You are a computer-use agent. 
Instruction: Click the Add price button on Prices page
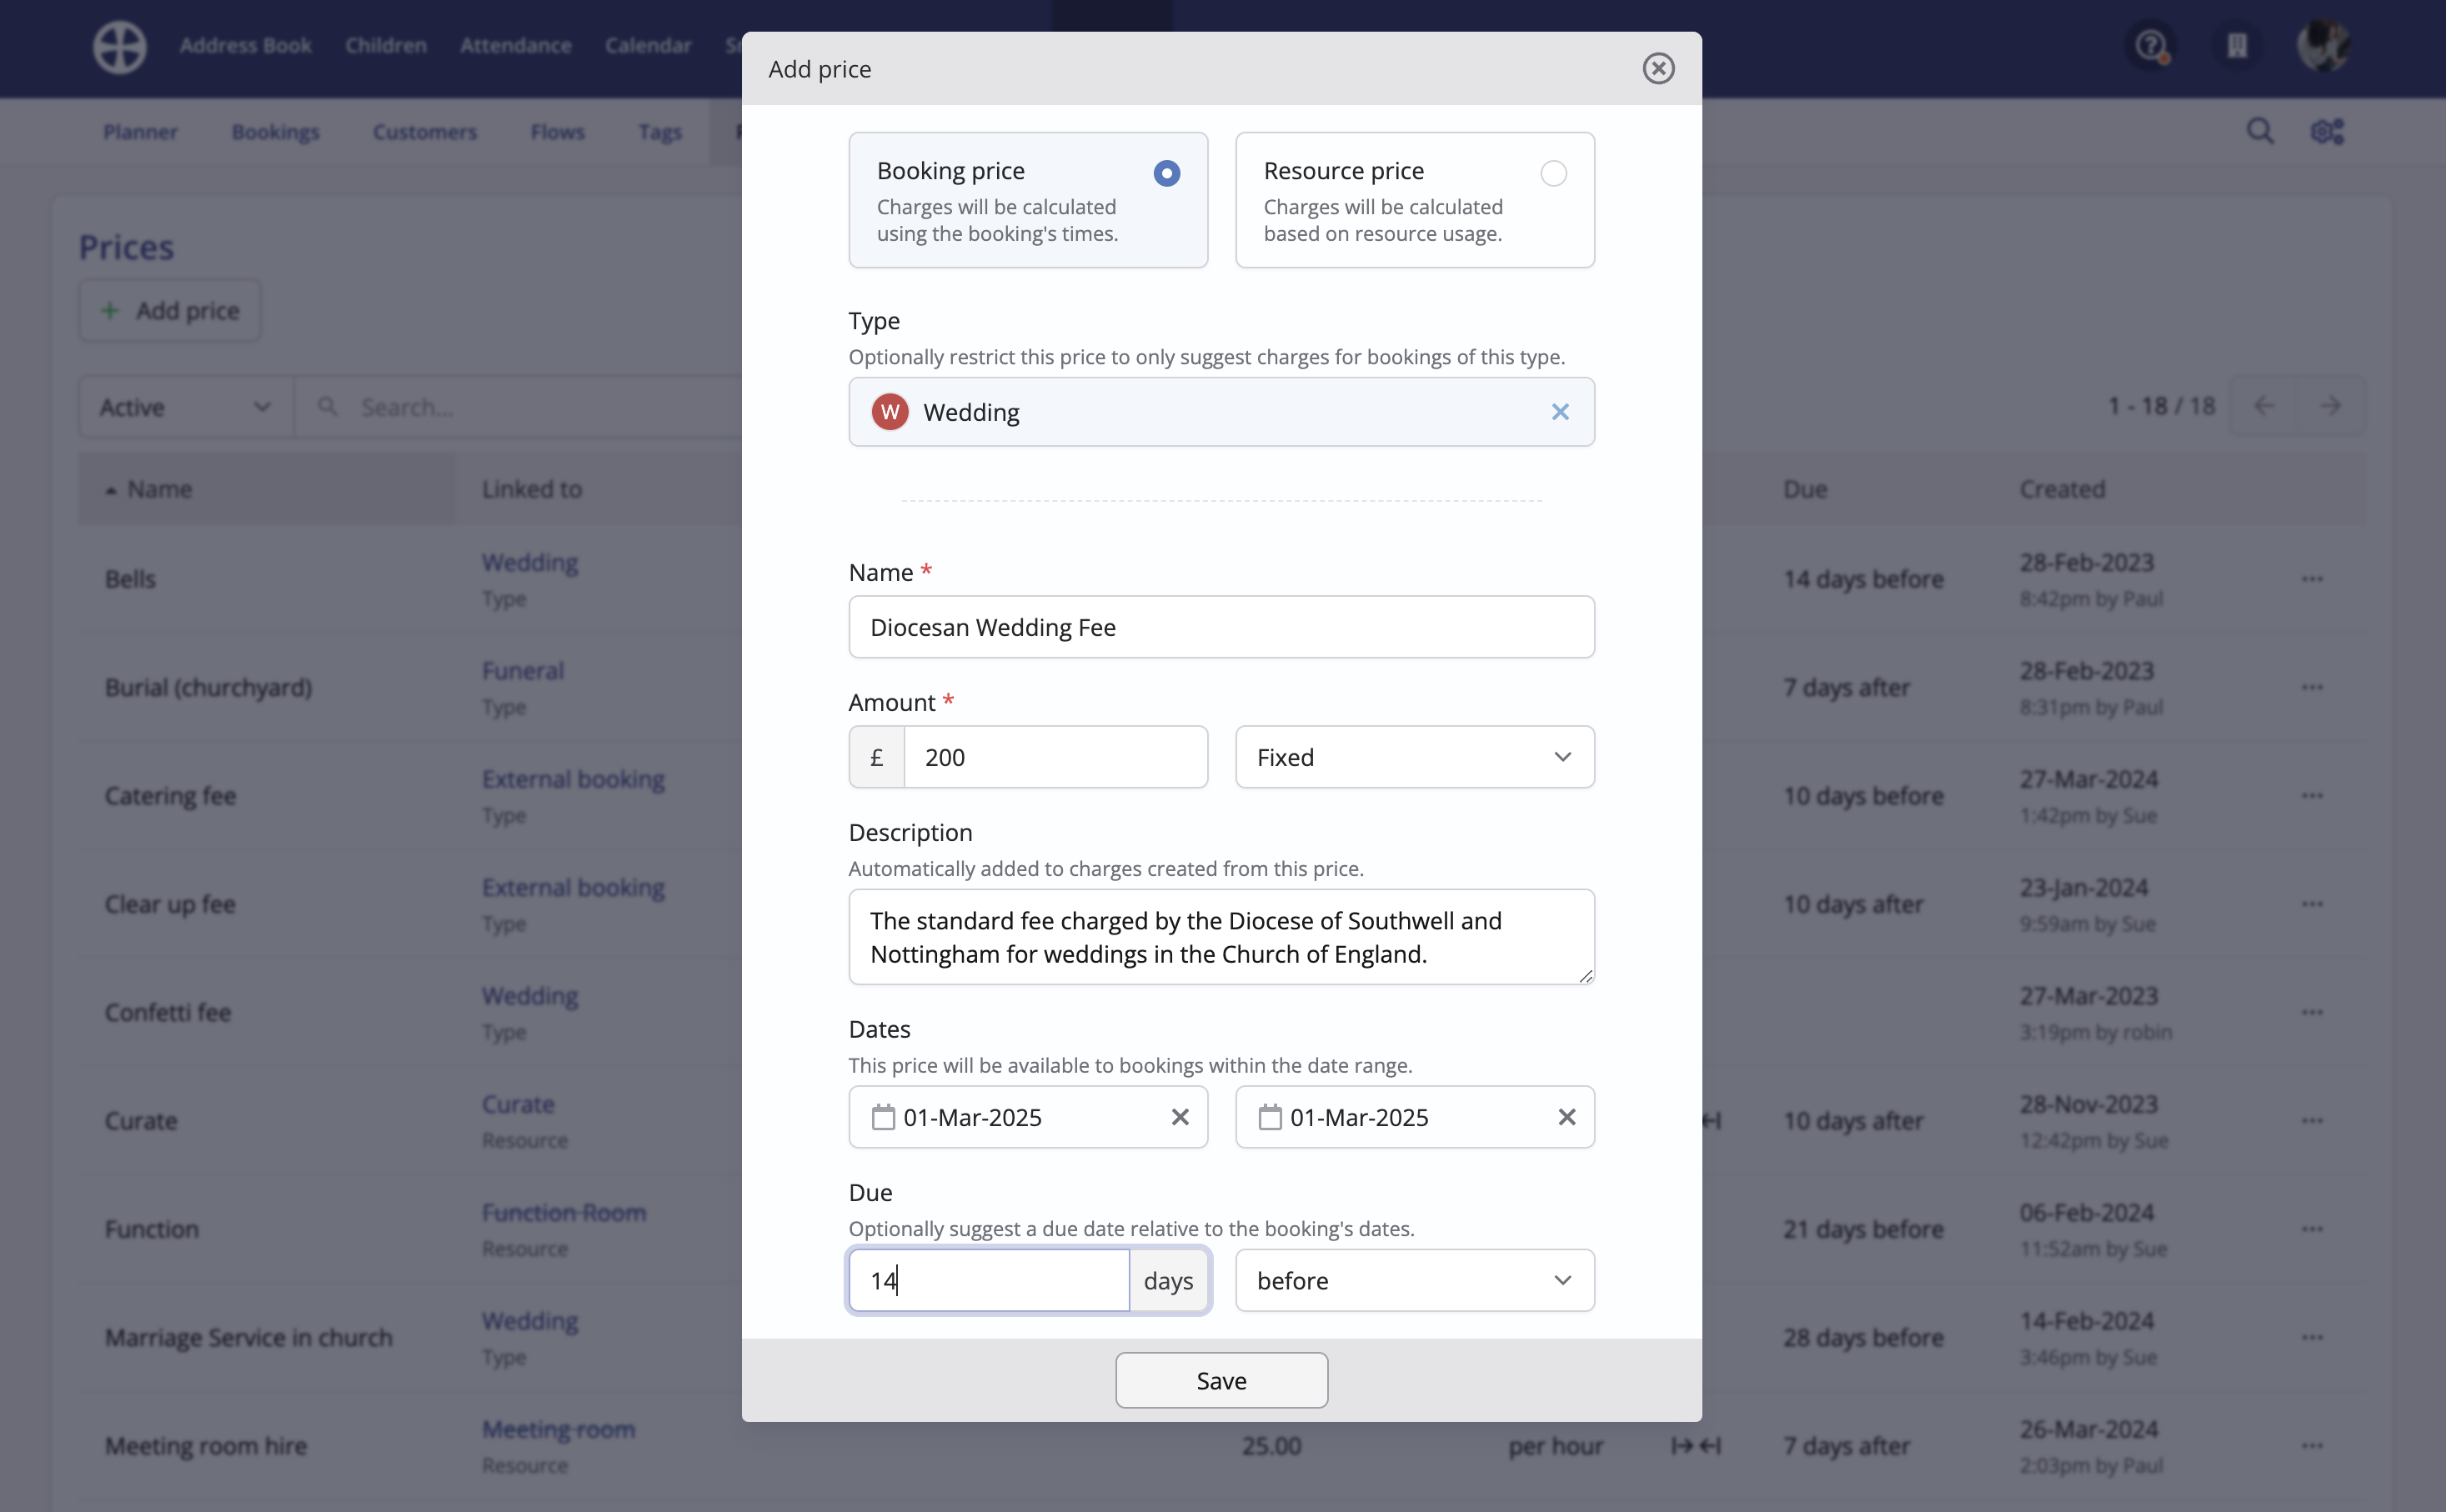pyautogui.click(x=170, y=311)
